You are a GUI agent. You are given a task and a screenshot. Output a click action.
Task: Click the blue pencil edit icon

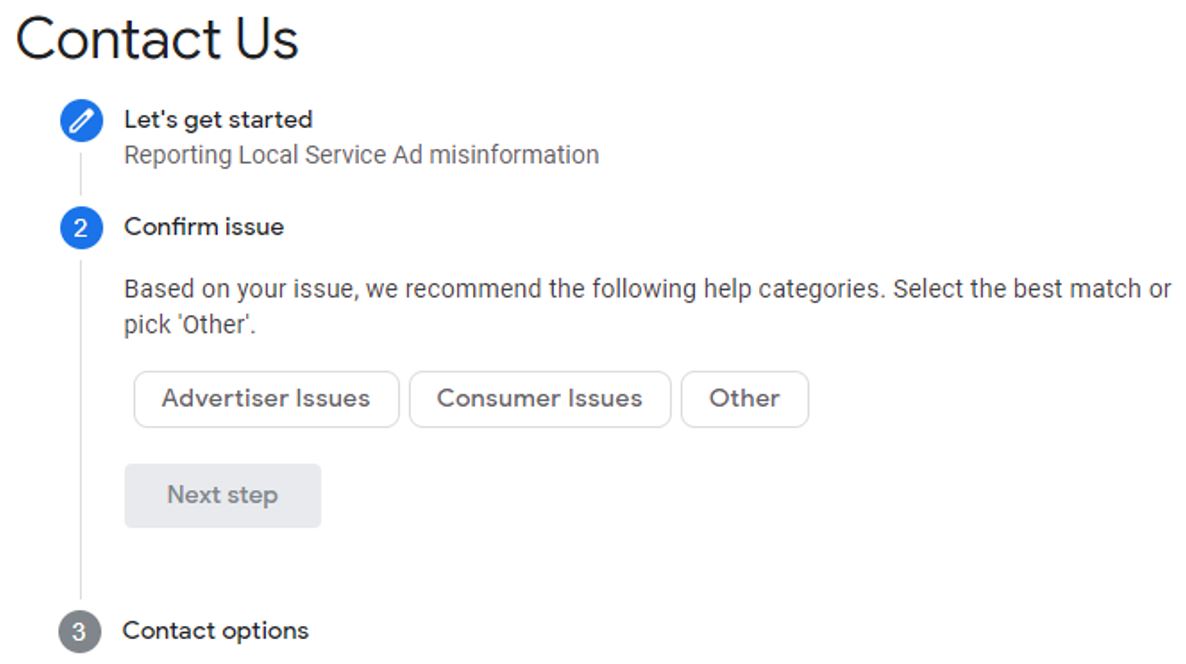(82, 121)
